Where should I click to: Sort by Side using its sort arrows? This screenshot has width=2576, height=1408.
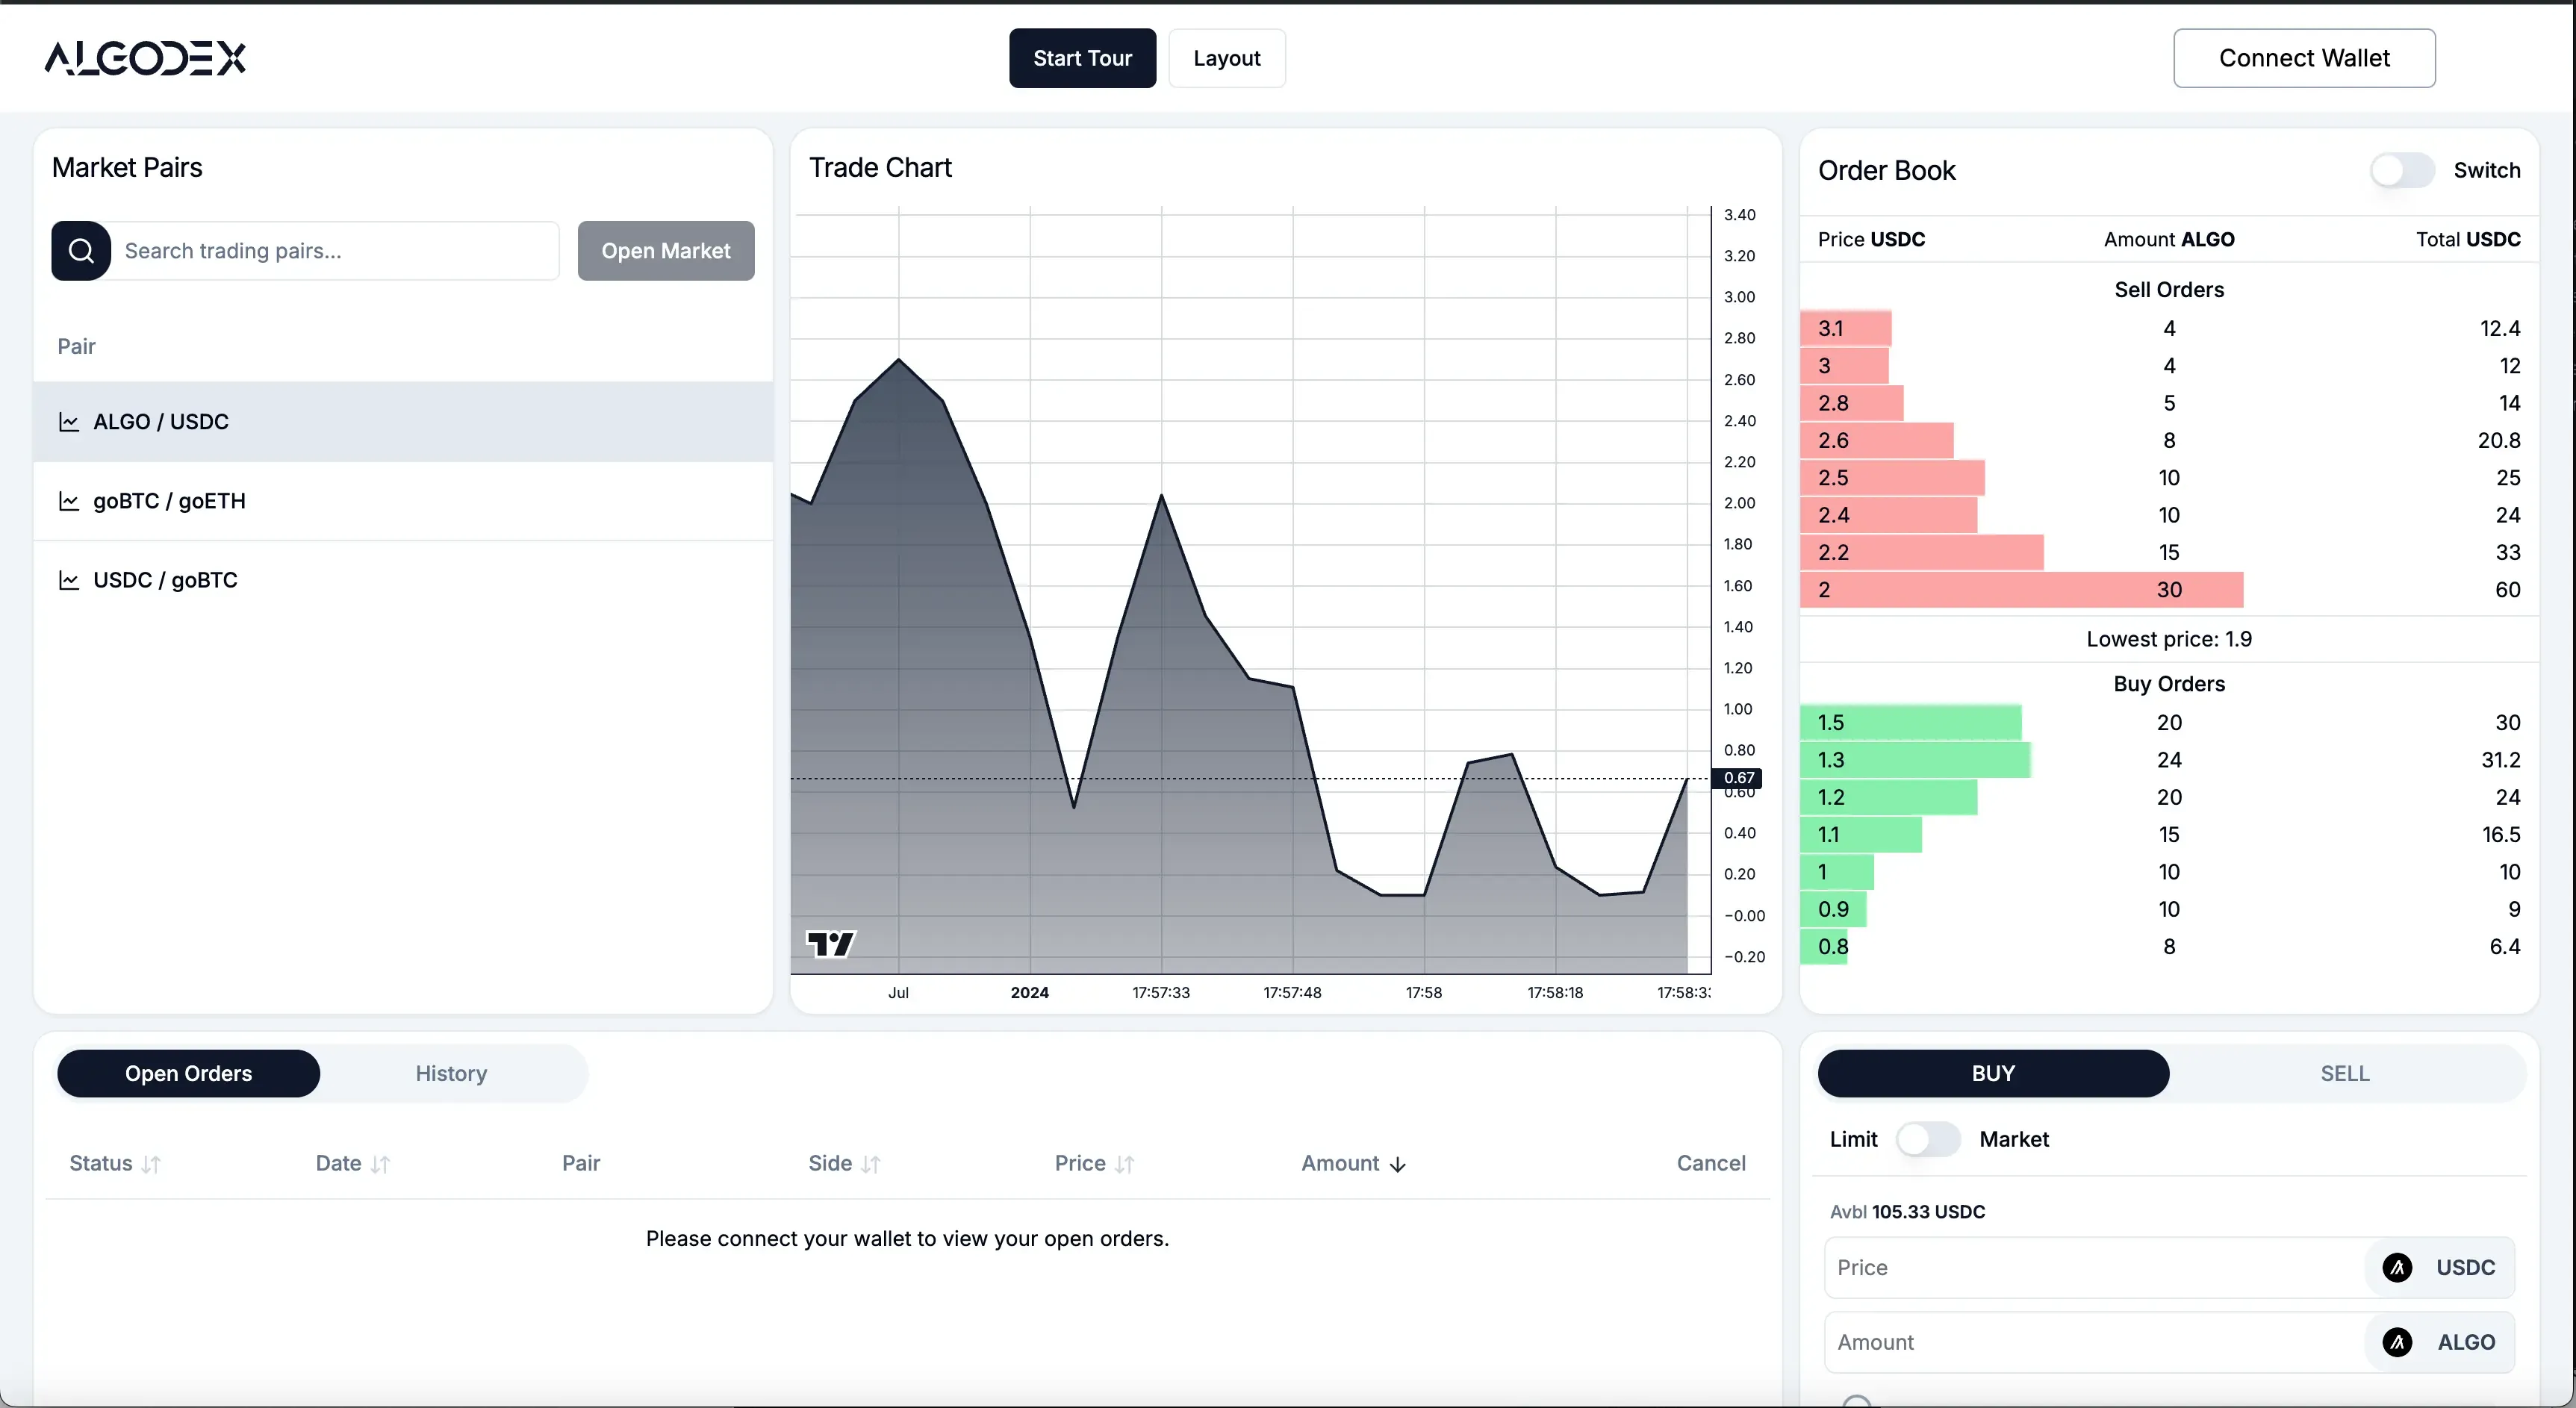[871, 1164]
